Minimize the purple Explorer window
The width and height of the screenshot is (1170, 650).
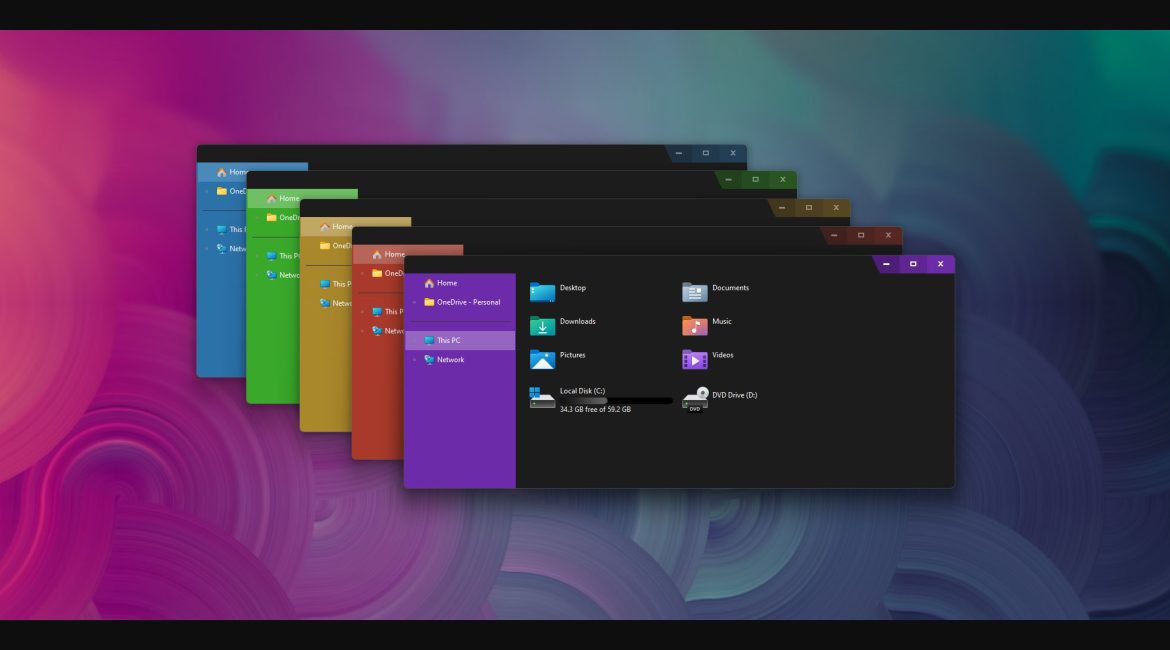[886, 264]
